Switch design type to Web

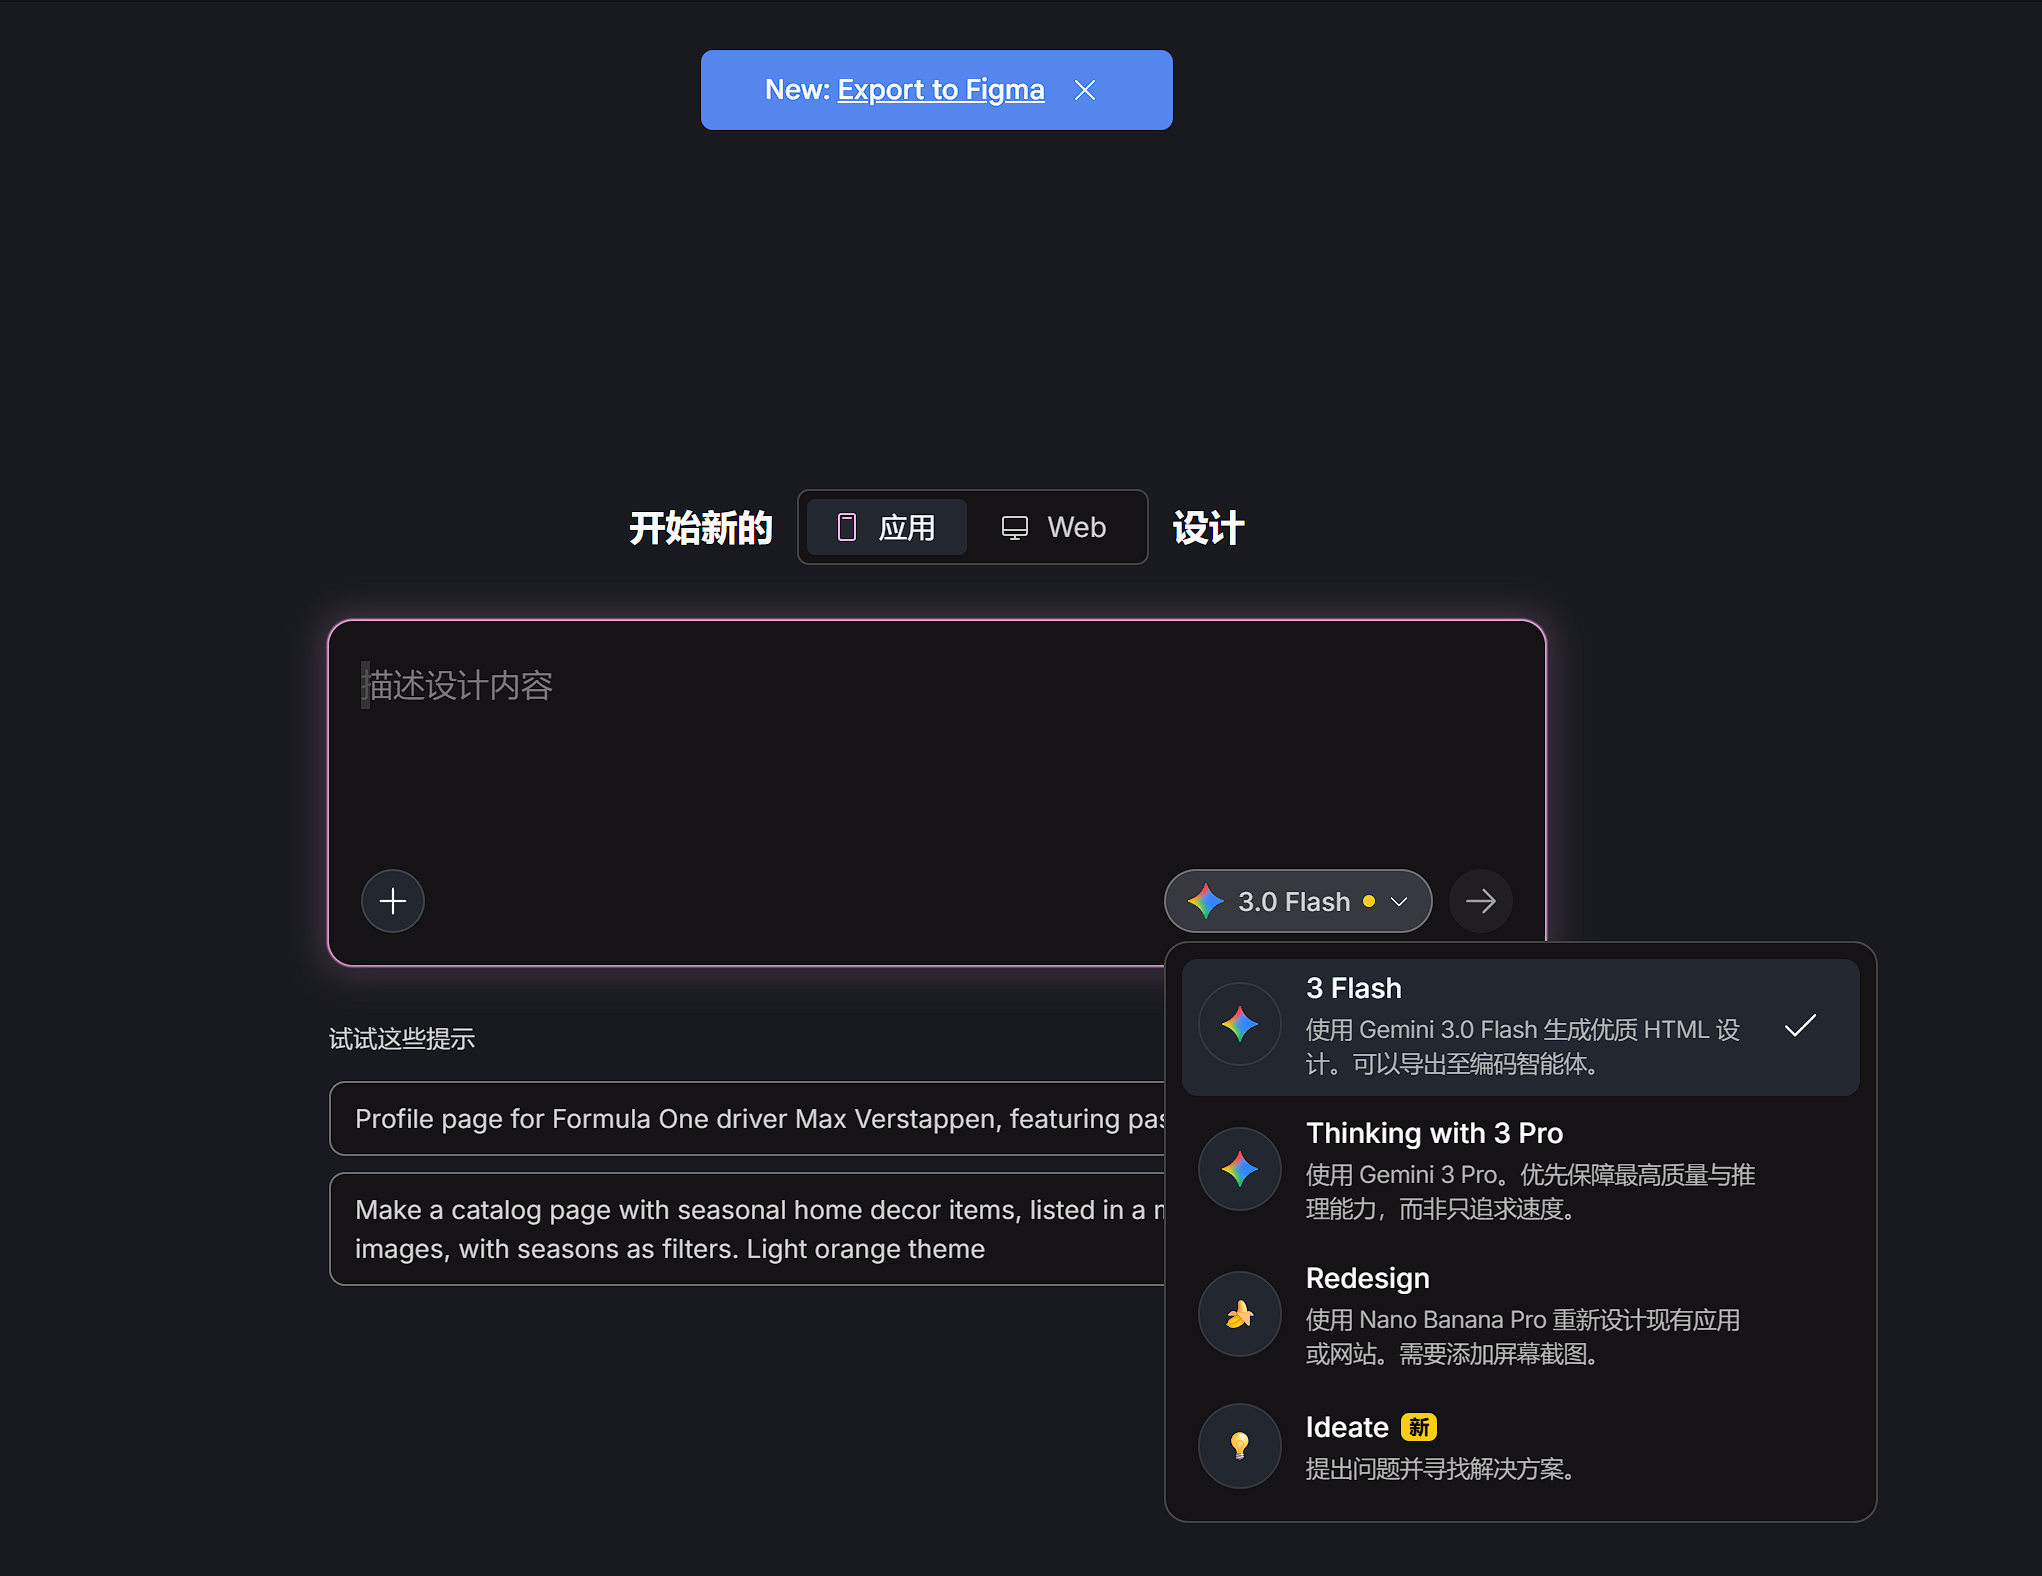[x=1054, y=527]
